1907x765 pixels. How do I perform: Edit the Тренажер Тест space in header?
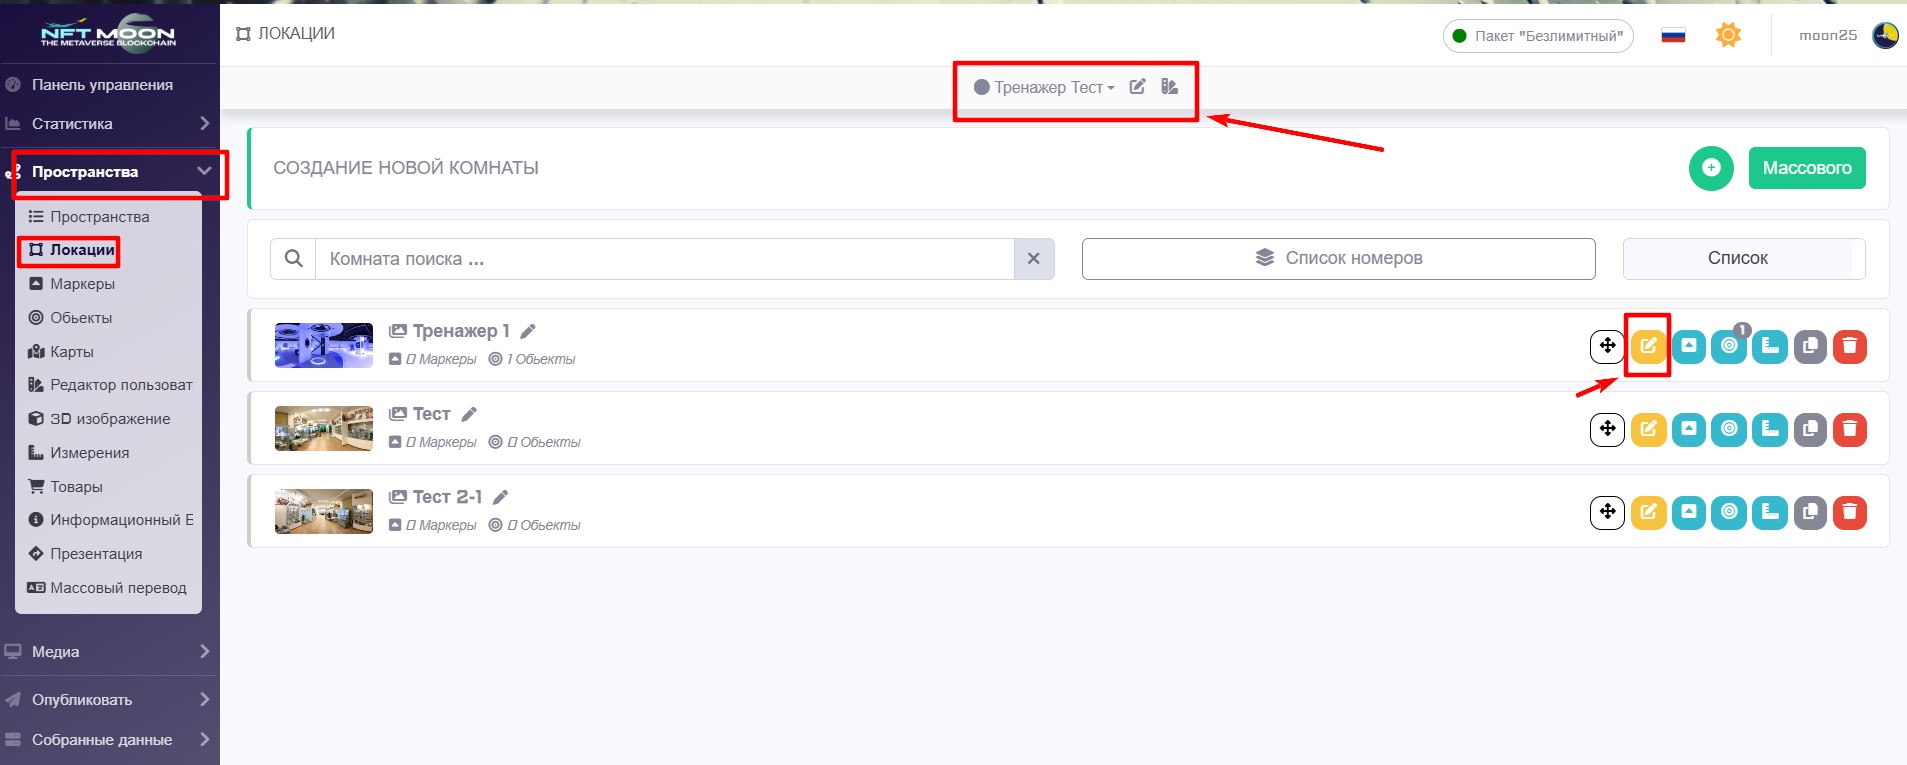(1137, 87)
